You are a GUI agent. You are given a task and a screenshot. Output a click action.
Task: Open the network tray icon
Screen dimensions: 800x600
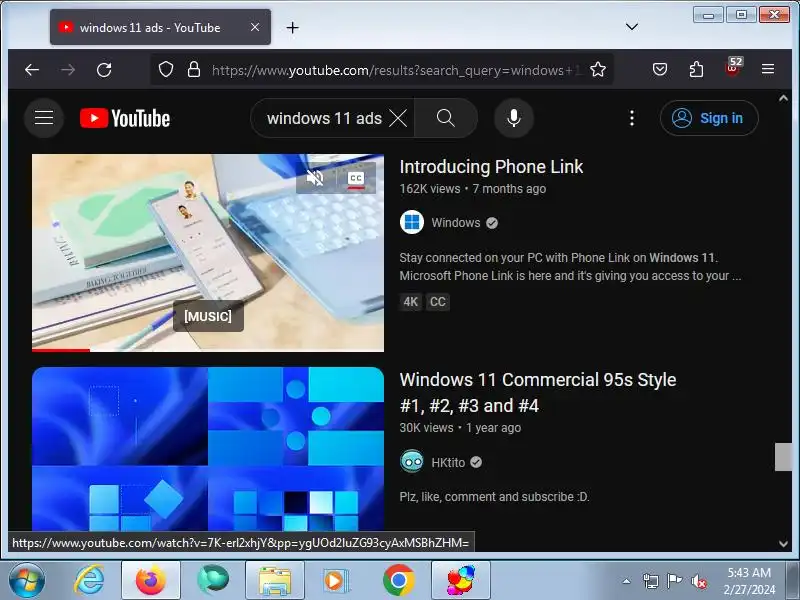pyautogui.click(x=651, y=581)
